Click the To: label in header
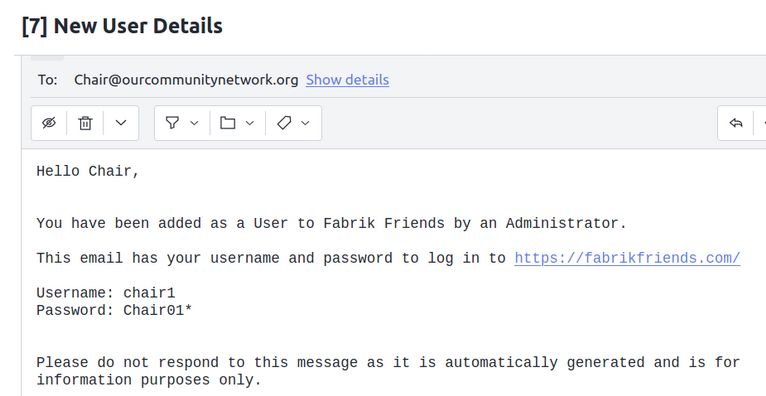Screen dimensions: 766x396 coord(47,80)
